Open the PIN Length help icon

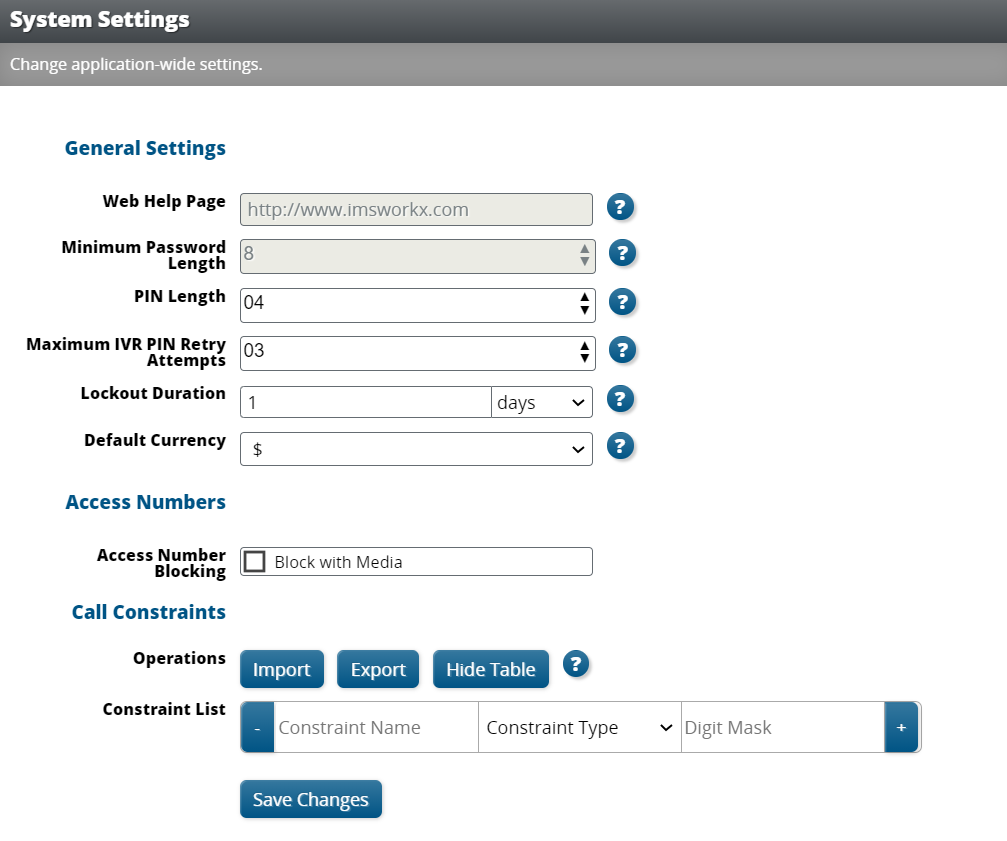point(622,301)
